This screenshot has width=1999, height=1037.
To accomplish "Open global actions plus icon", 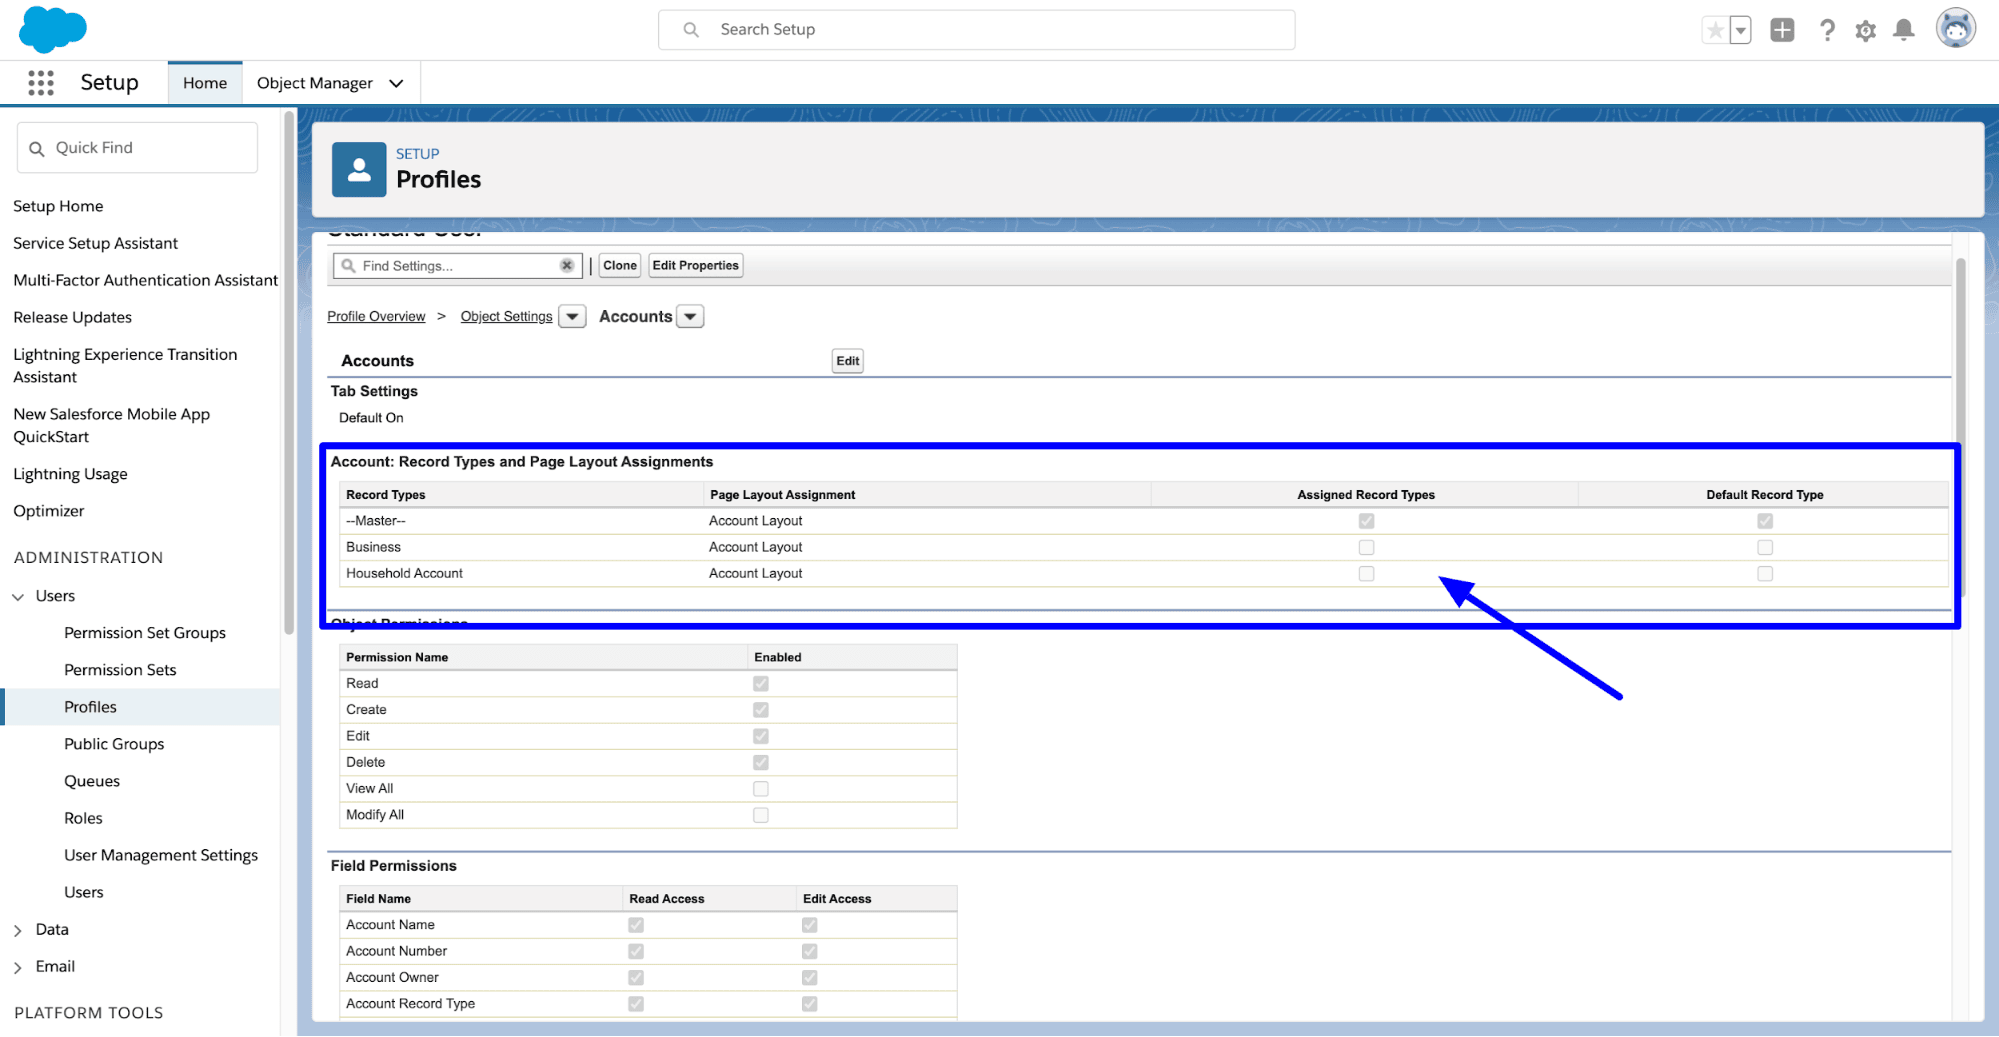I will point(1782,30).
